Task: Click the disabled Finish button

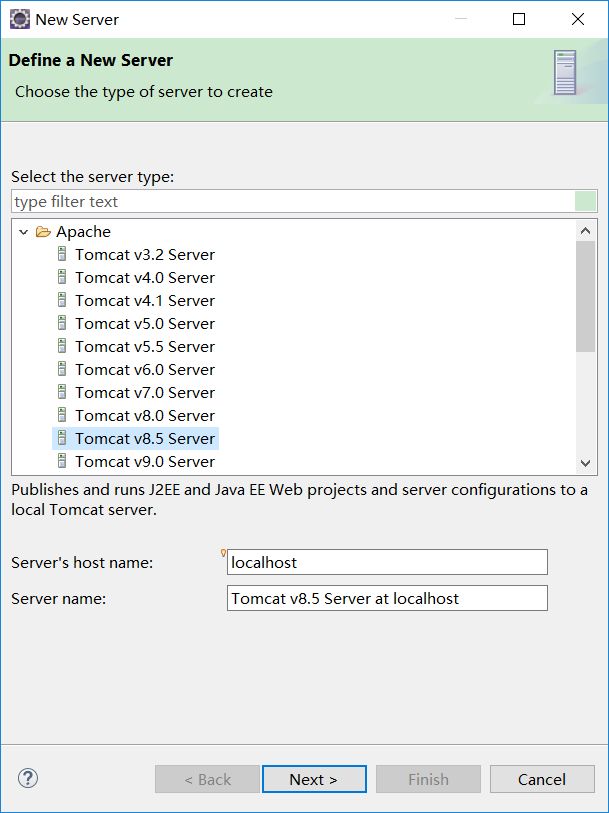Action: 428,779
